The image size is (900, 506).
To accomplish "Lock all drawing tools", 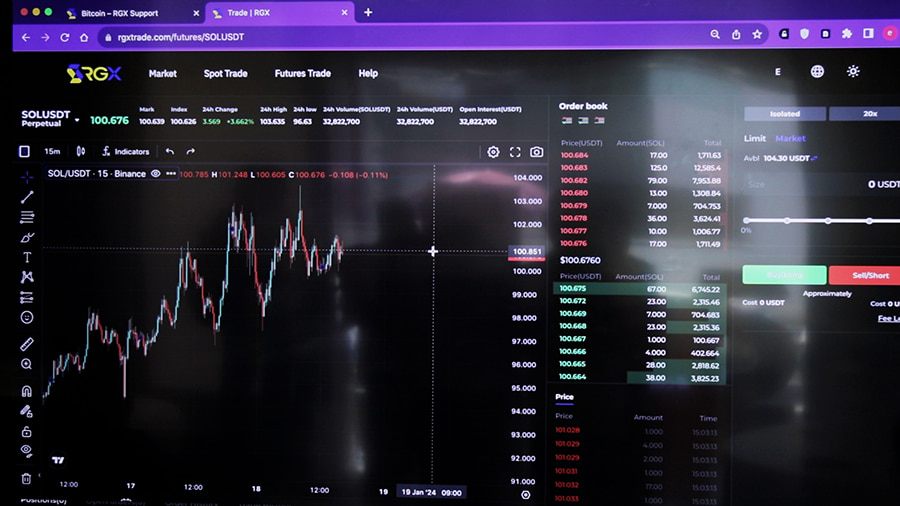I will point(26,431).
